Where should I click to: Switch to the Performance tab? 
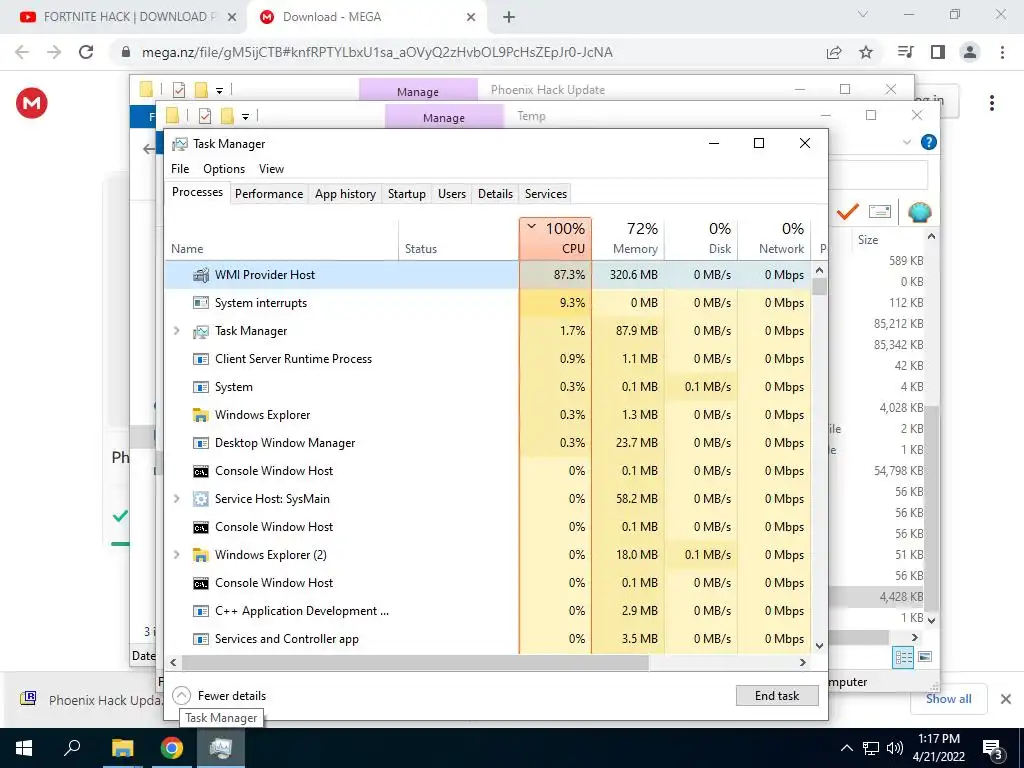[269, 194]
